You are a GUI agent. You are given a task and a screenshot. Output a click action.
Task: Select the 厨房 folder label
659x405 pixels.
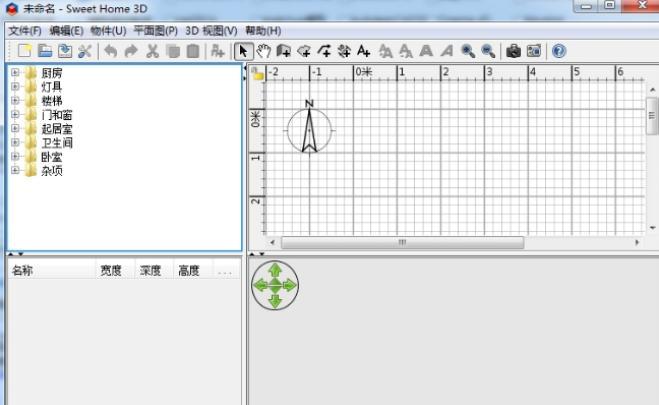(x=52, y=73)
